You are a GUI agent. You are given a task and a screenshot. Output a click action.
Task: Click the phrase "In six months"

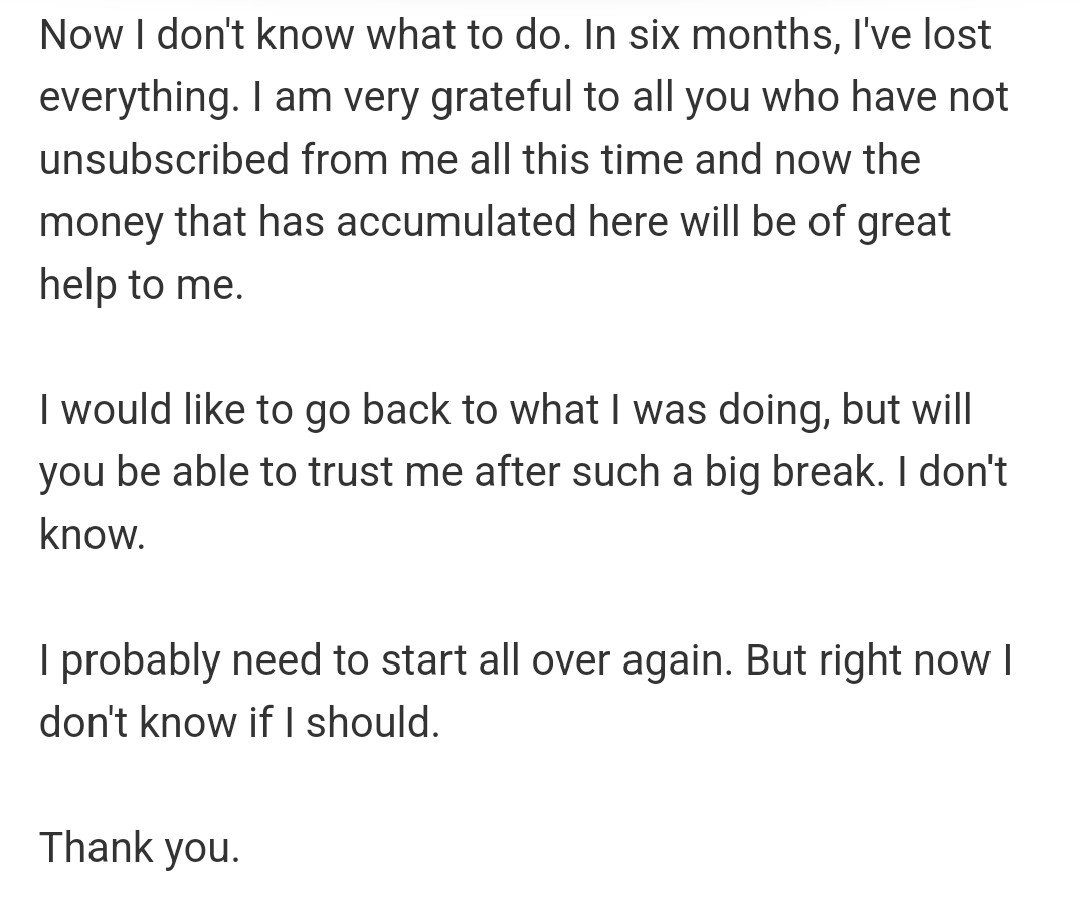click(x=708, y=34)
